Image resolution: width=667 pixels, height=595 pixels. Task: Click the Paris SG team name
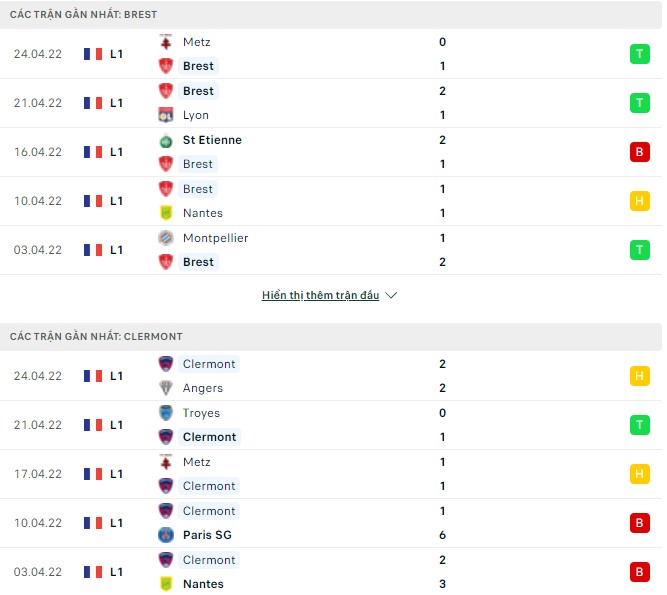207,535
